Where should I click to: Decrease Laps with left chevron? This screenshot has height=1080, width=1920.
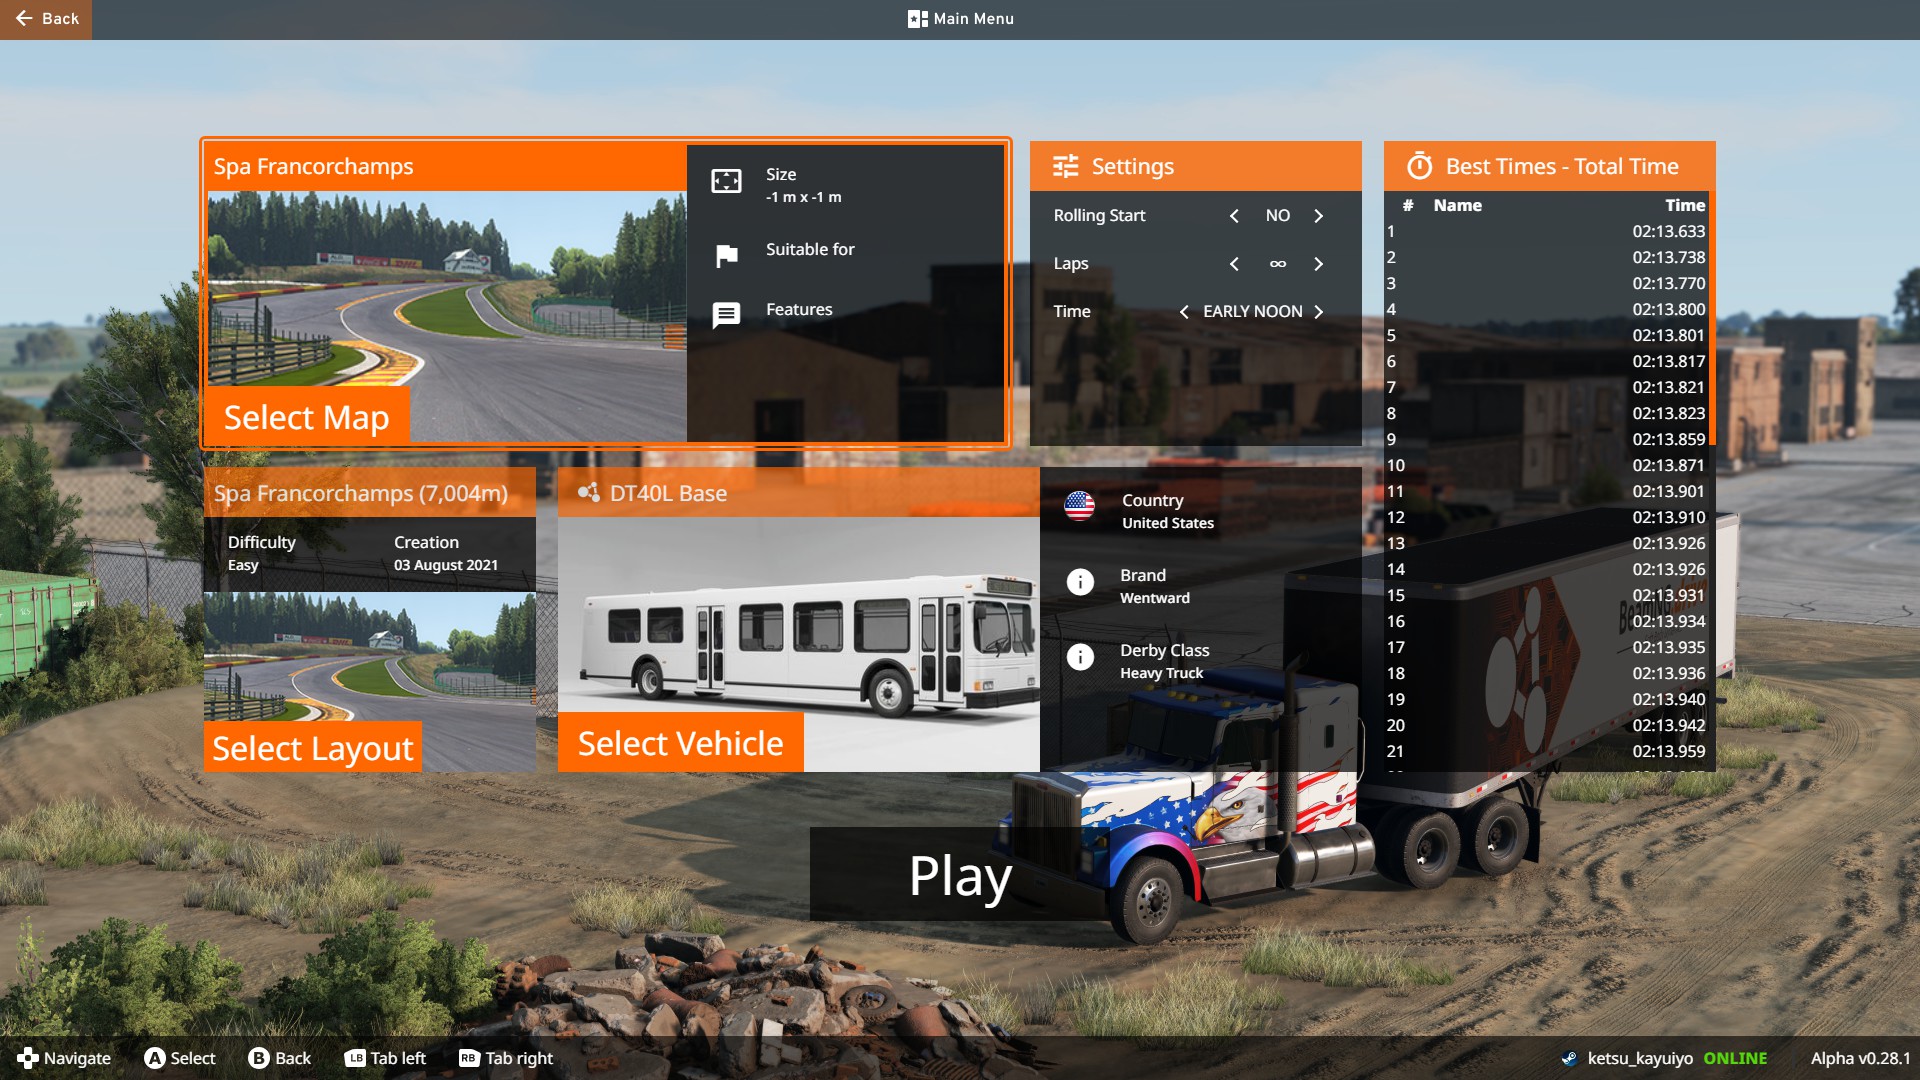click(1234, 264)
